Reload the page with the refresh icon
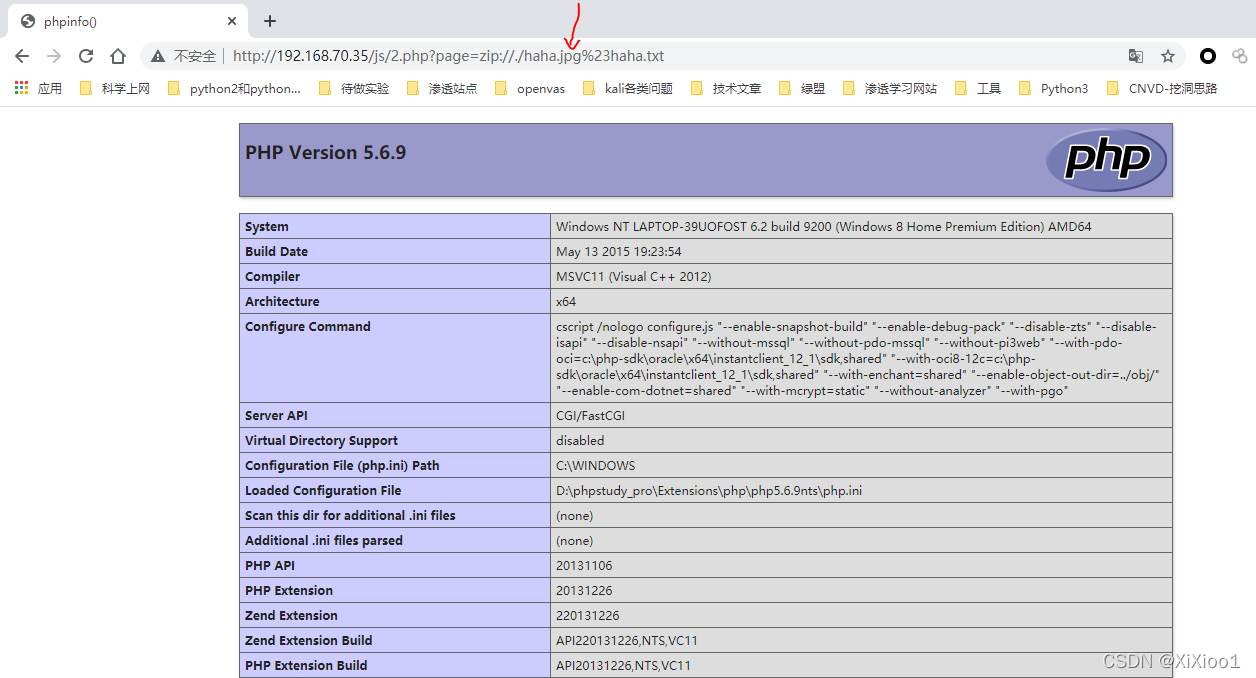The width and height of the screenshot is (1256, 678). tap(86, 56)
